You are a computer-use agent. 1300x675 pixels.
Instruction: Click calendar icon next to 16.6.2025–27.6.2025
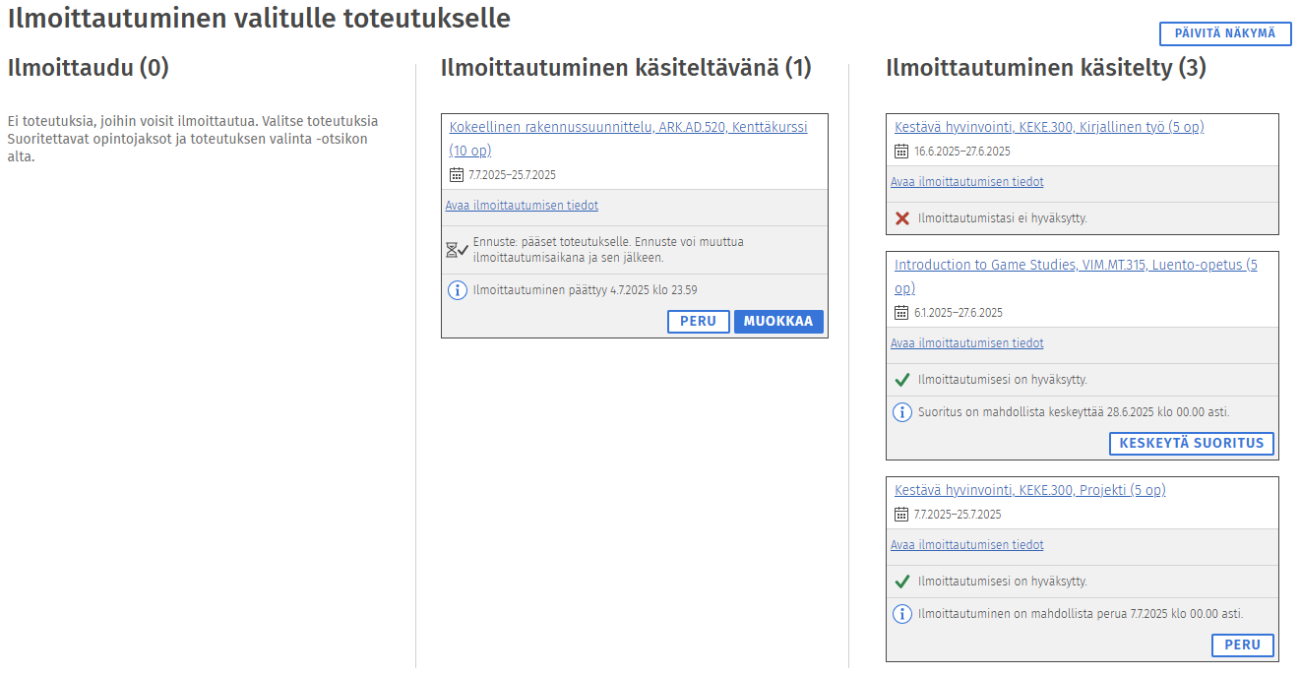[x=901, y=152]
